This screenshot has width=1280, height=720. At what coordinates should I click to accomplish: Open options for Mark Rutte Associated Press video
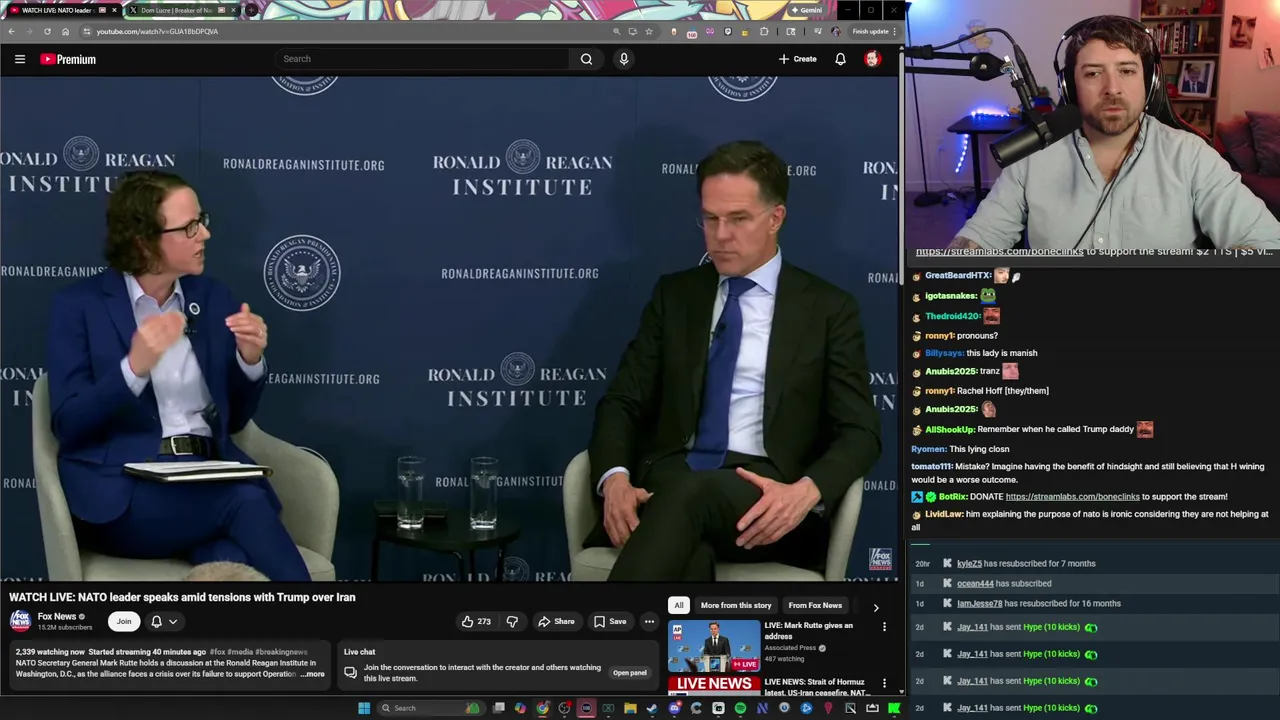884,627
